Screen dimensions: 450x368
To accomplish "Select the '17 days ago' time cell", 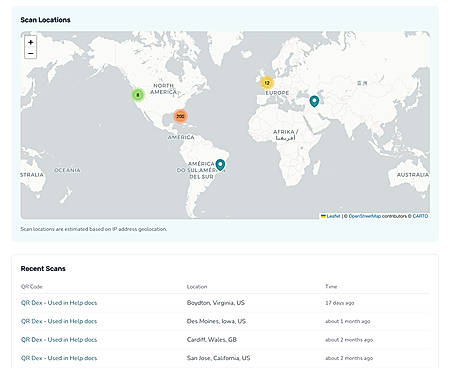I will [x=340, y=303].
